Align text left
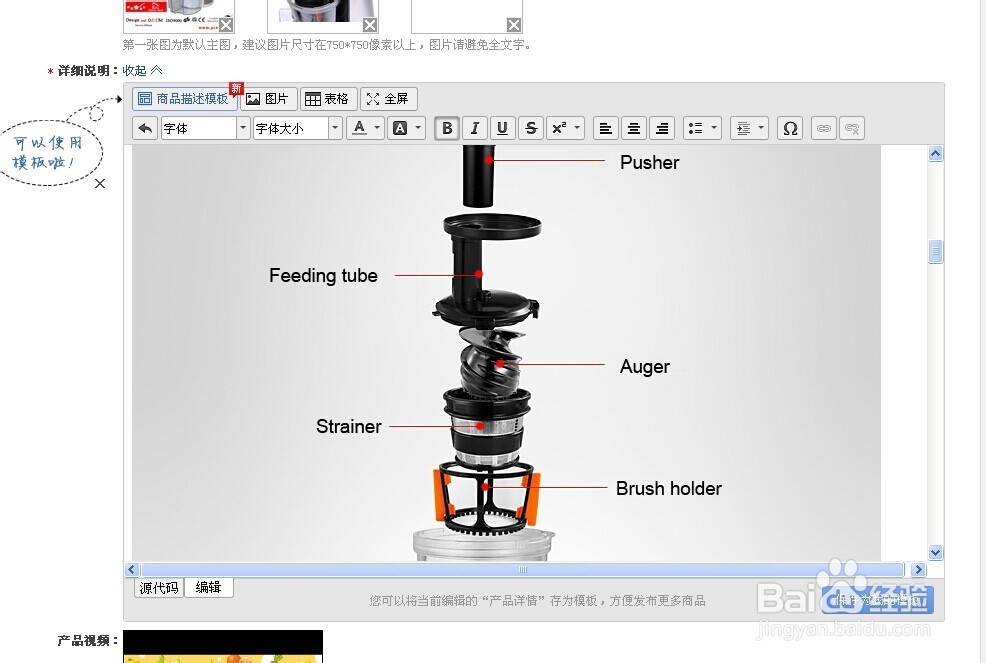This screenshot has width=986, height=663. (606, 128)
